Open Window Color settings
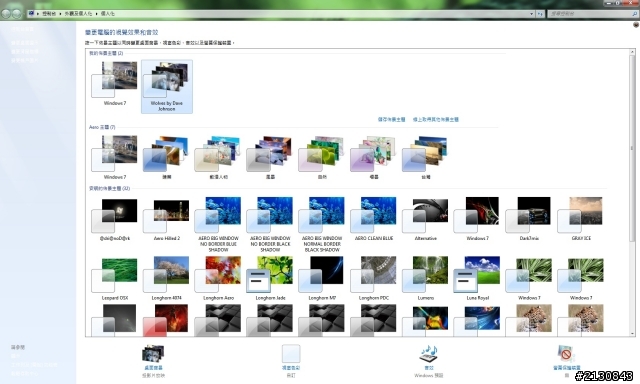This screenshot has height=384, width=640. click(x=291, y=361)
